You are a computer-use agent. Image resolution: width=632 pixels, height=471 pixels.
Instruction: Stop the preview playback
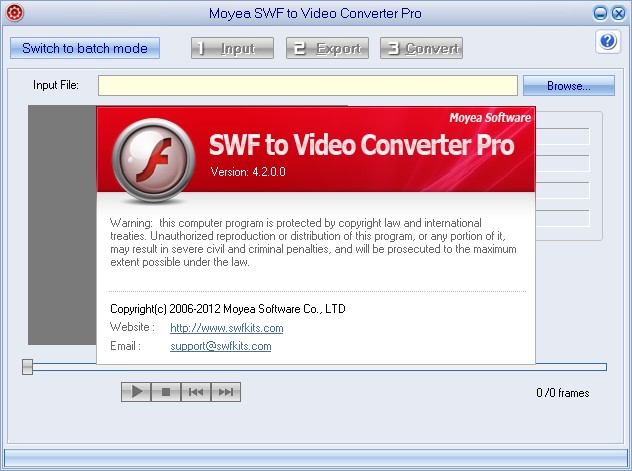coord(166,392)
